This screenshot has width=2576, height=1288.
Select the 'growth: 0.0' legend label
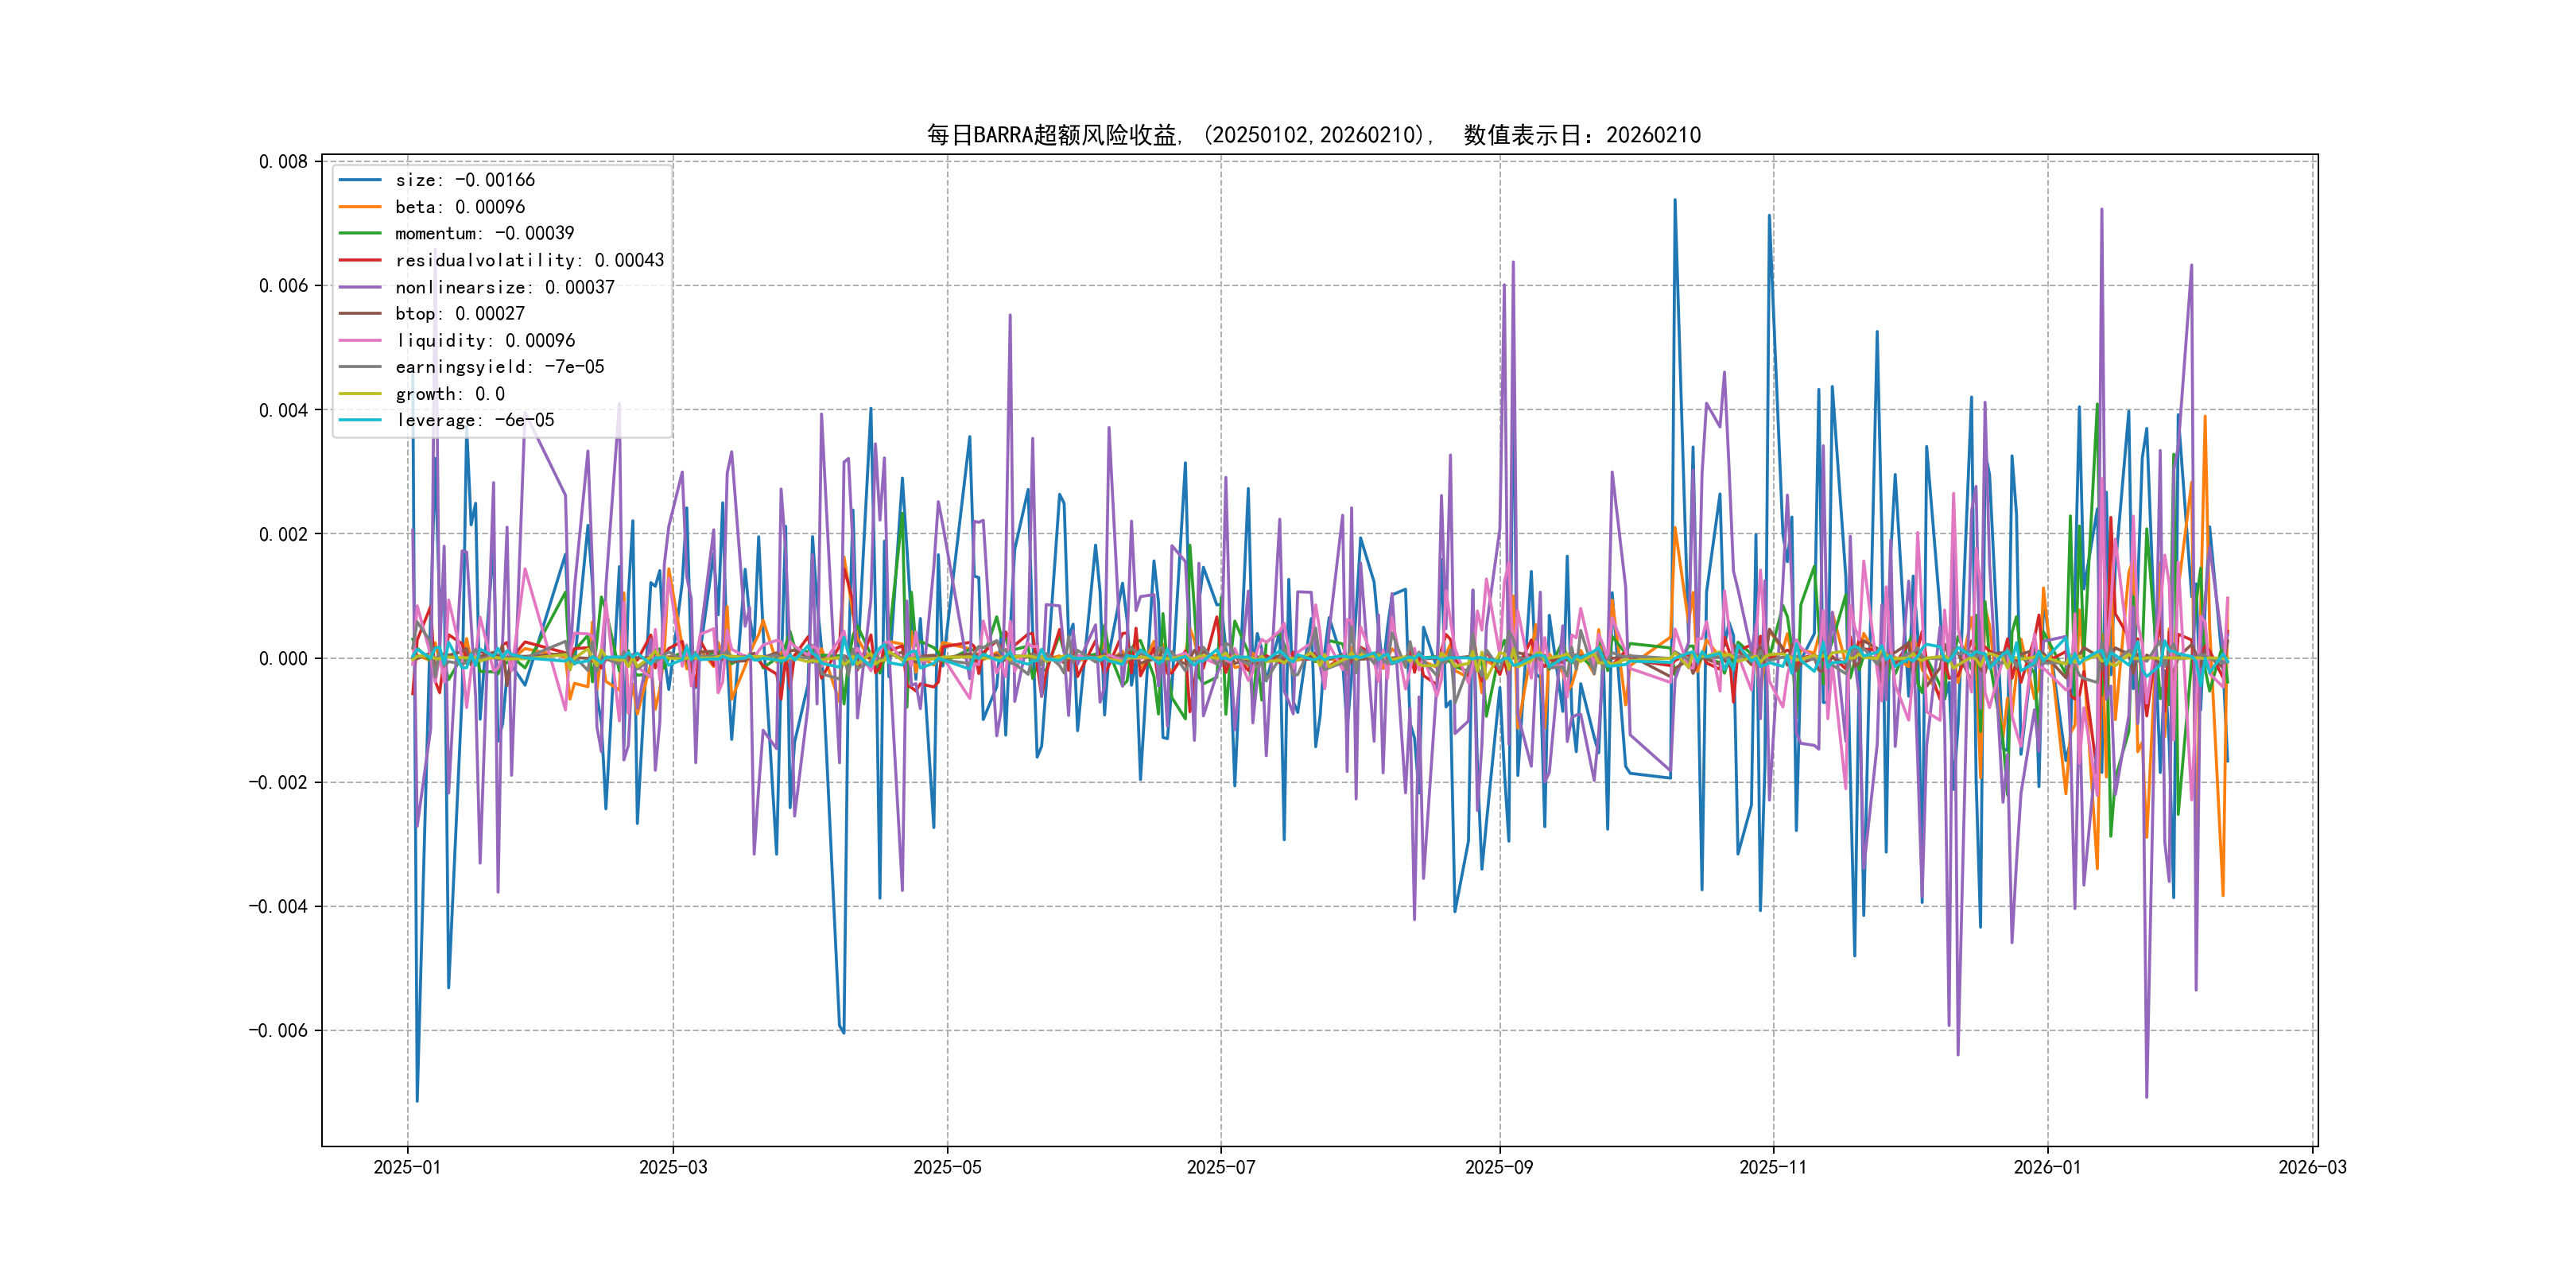[x=450, y=394]
